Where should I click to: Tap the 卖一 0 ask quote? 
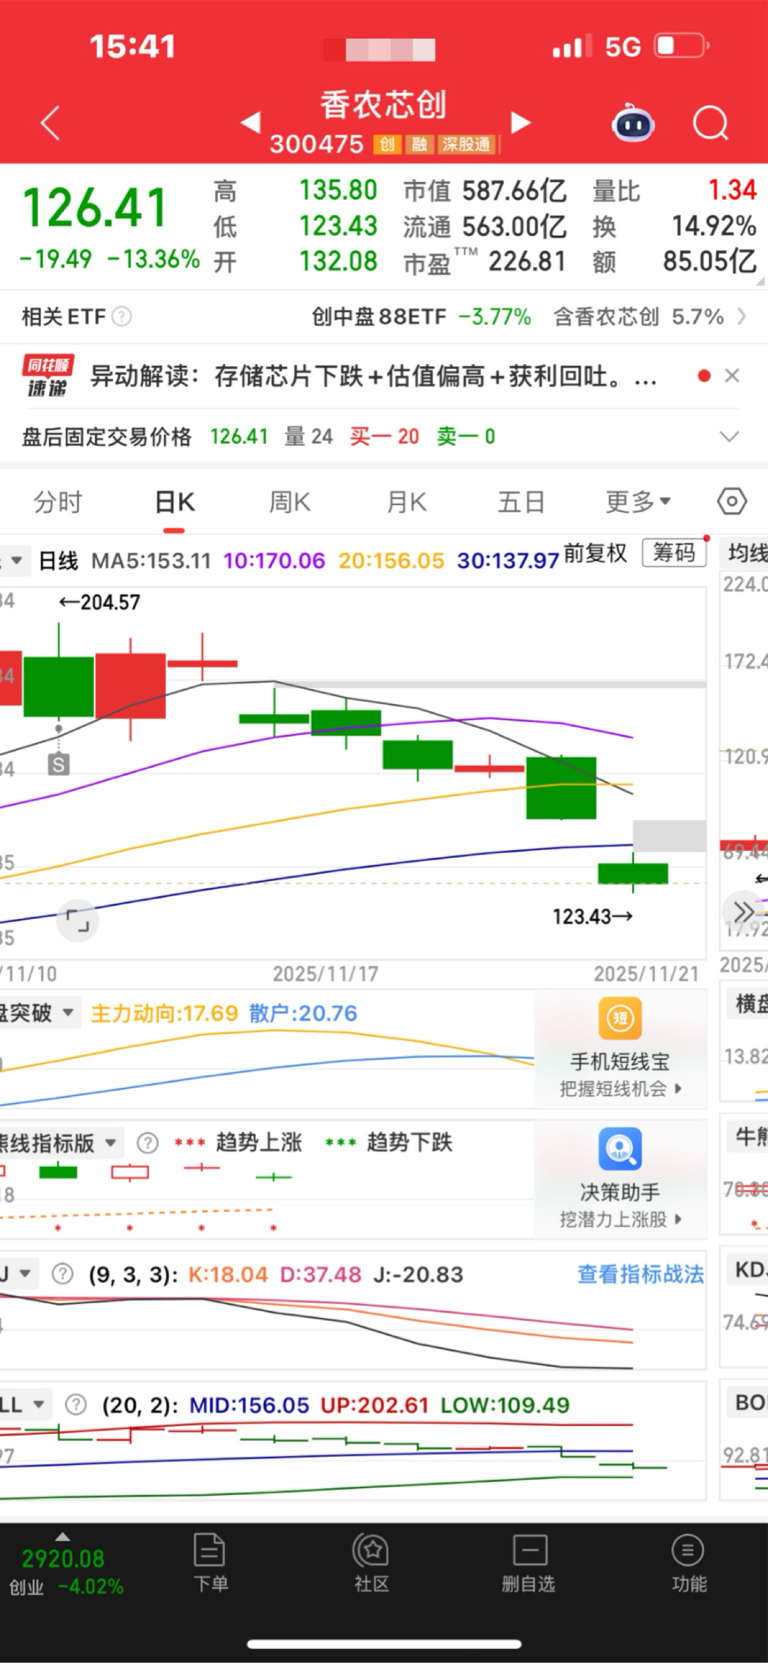pyautogui.click(x=466, y=437)
